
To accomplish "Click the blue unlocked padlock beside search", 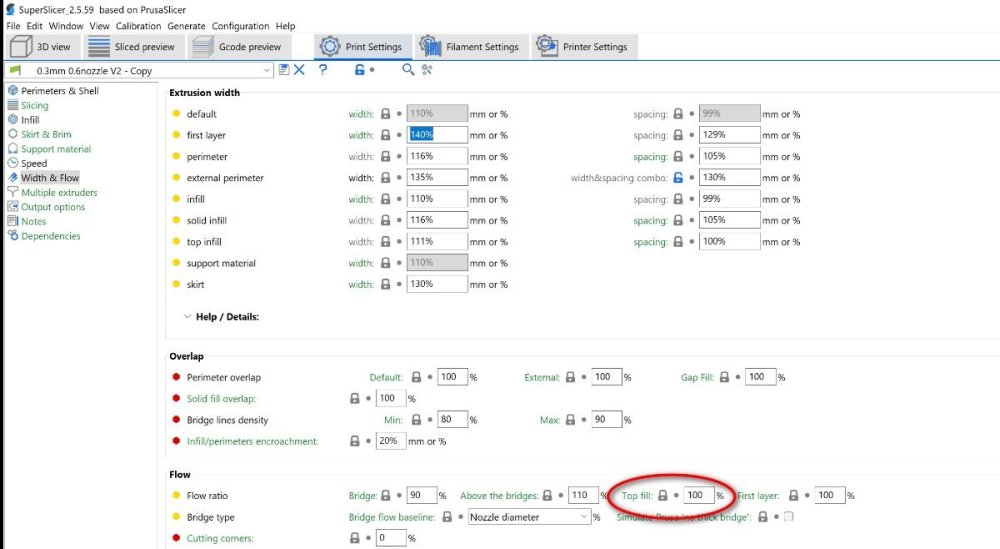I will (360, 70).
